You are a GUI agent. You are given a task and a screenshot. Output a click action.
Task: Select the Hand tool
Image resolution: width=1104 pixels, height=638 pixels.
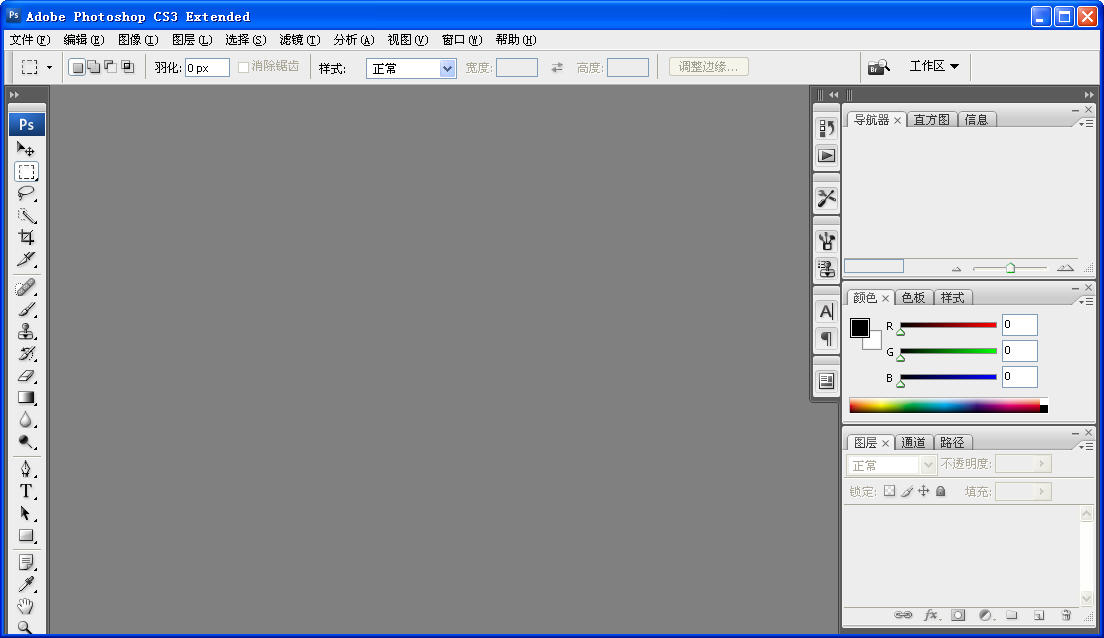point(26,606)
